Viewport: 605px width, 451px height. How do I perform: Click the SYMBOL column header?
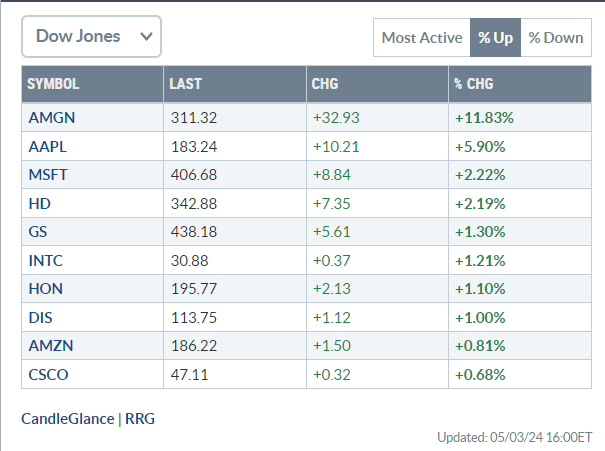(x=53, y=84)
